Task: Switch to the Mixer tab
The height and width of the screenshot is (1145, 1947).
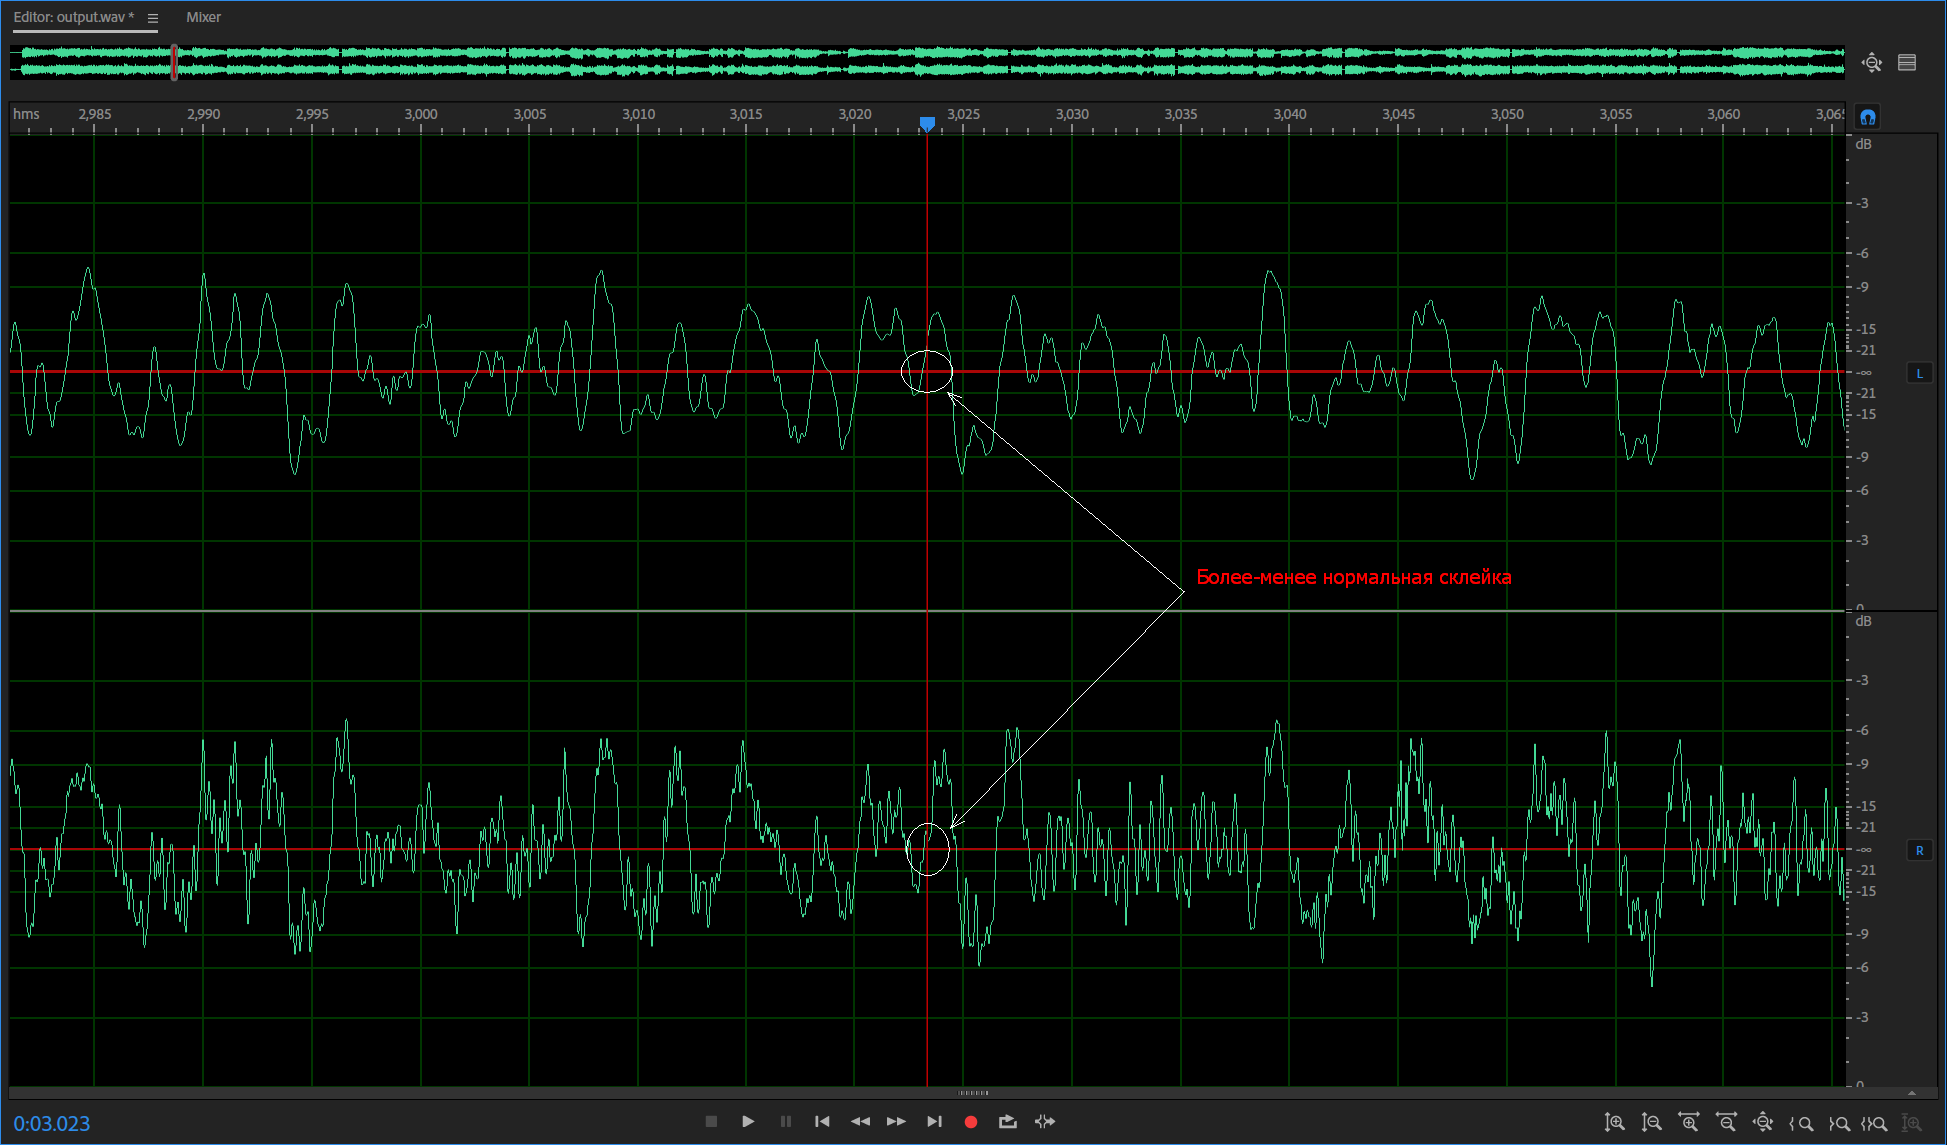Action: (x=203, y=17)
